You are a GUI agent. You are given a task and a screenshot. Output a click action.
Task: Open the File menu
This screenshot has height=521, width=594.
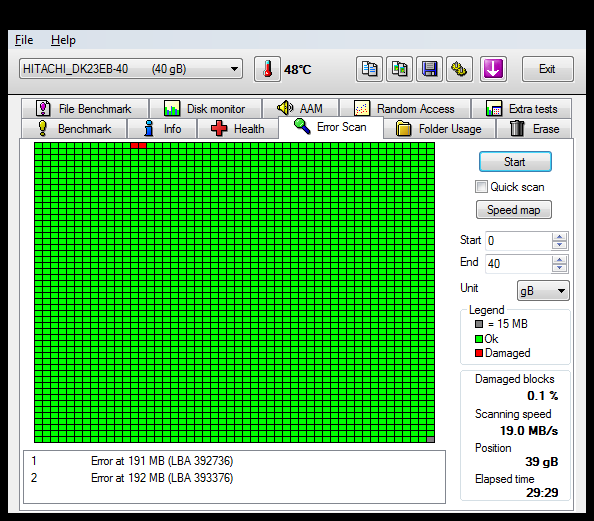point(24,40)
